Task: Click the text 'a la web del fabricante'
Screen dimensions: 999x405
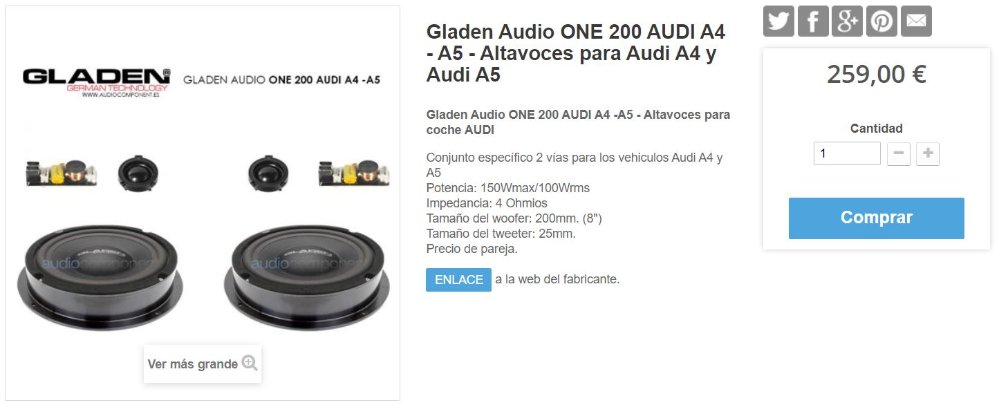Action: (557, 279)
